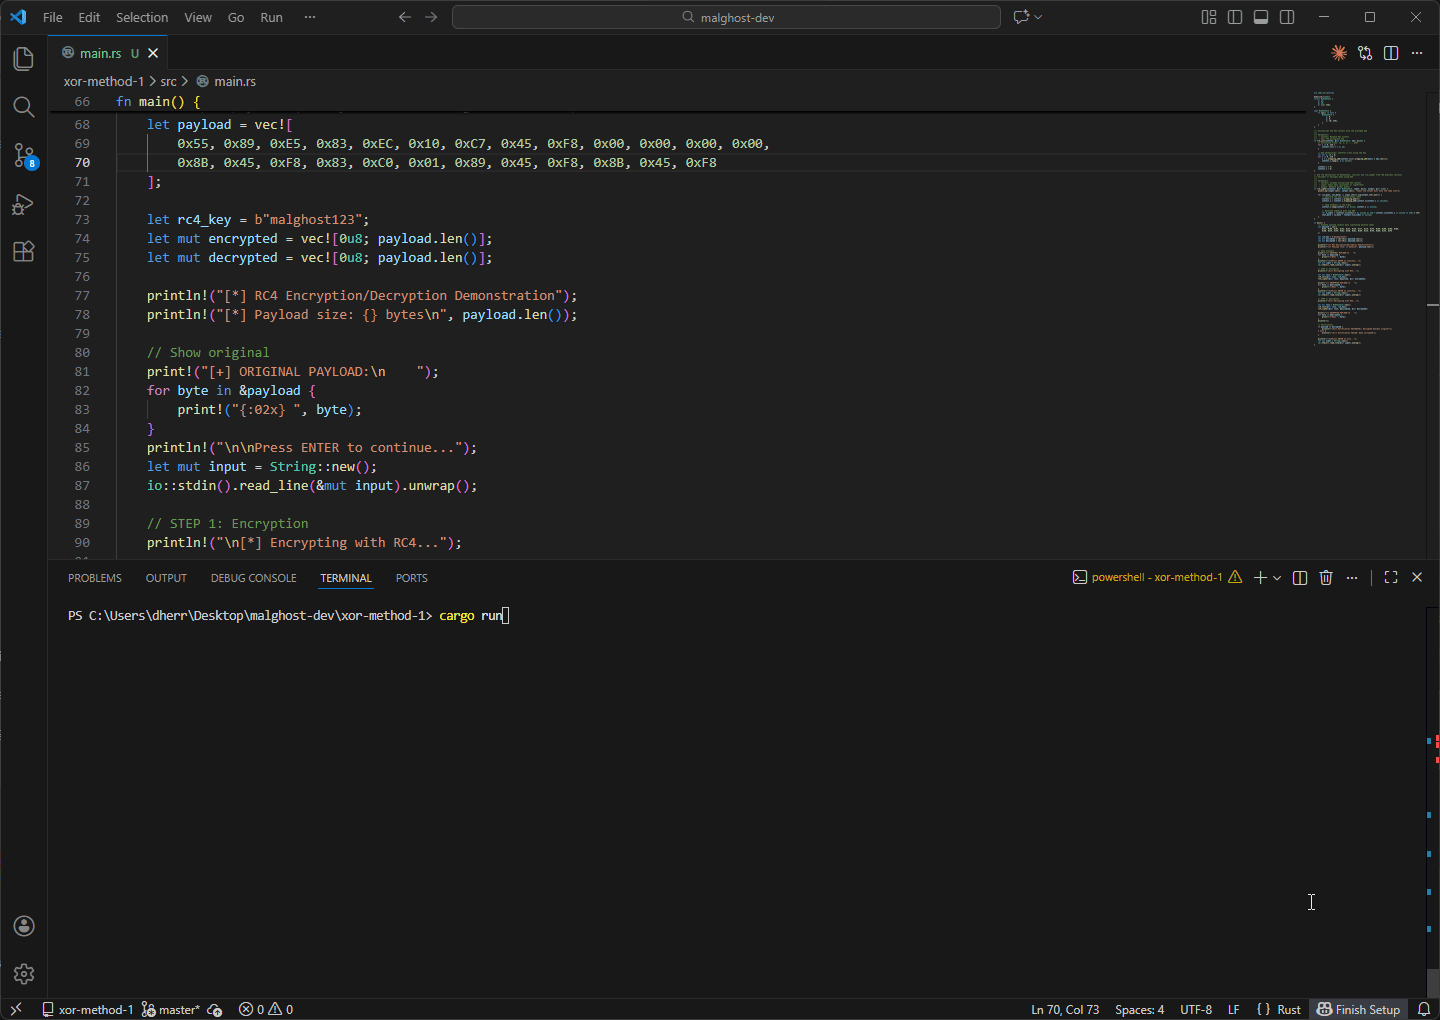
Task: Click the Claude extension icon in editor toolbar
Action: (1339, 53)
